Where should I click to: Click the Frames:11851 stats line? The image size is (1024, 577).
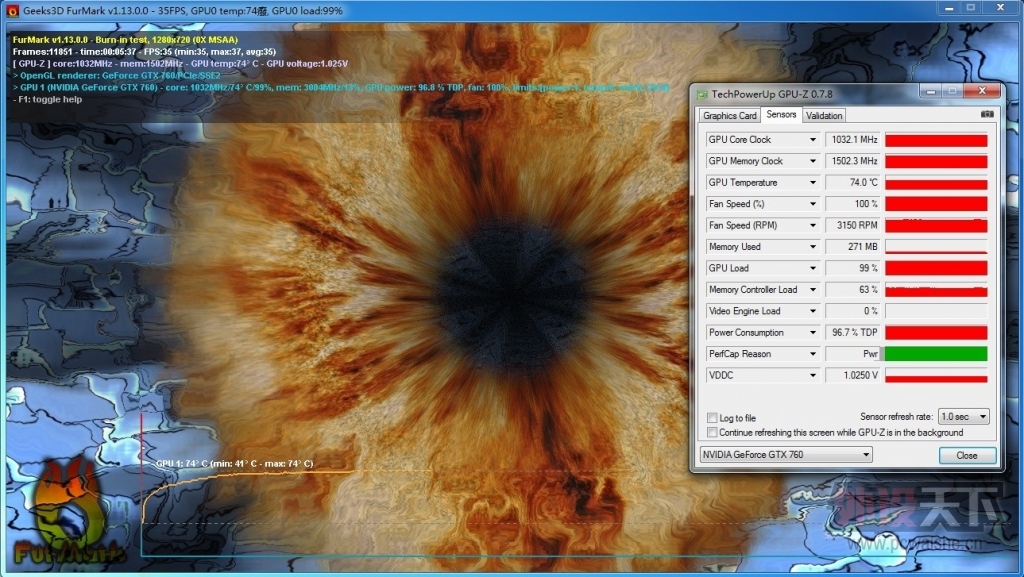144,52
